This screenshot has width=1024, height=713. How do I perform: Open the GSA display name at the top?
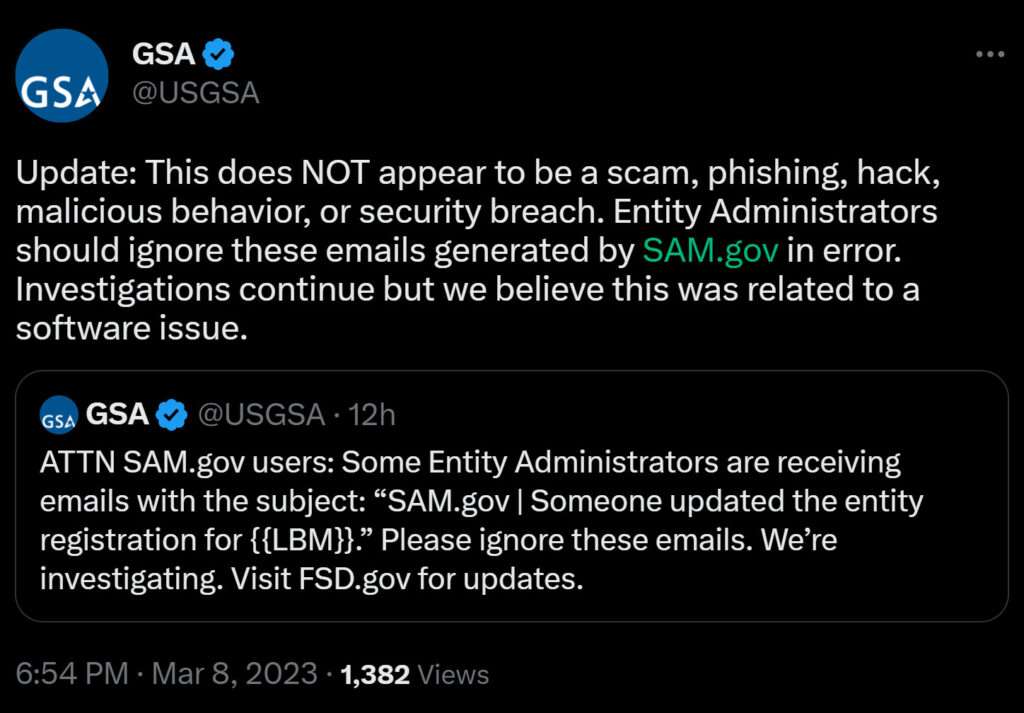tap(164, 54)
